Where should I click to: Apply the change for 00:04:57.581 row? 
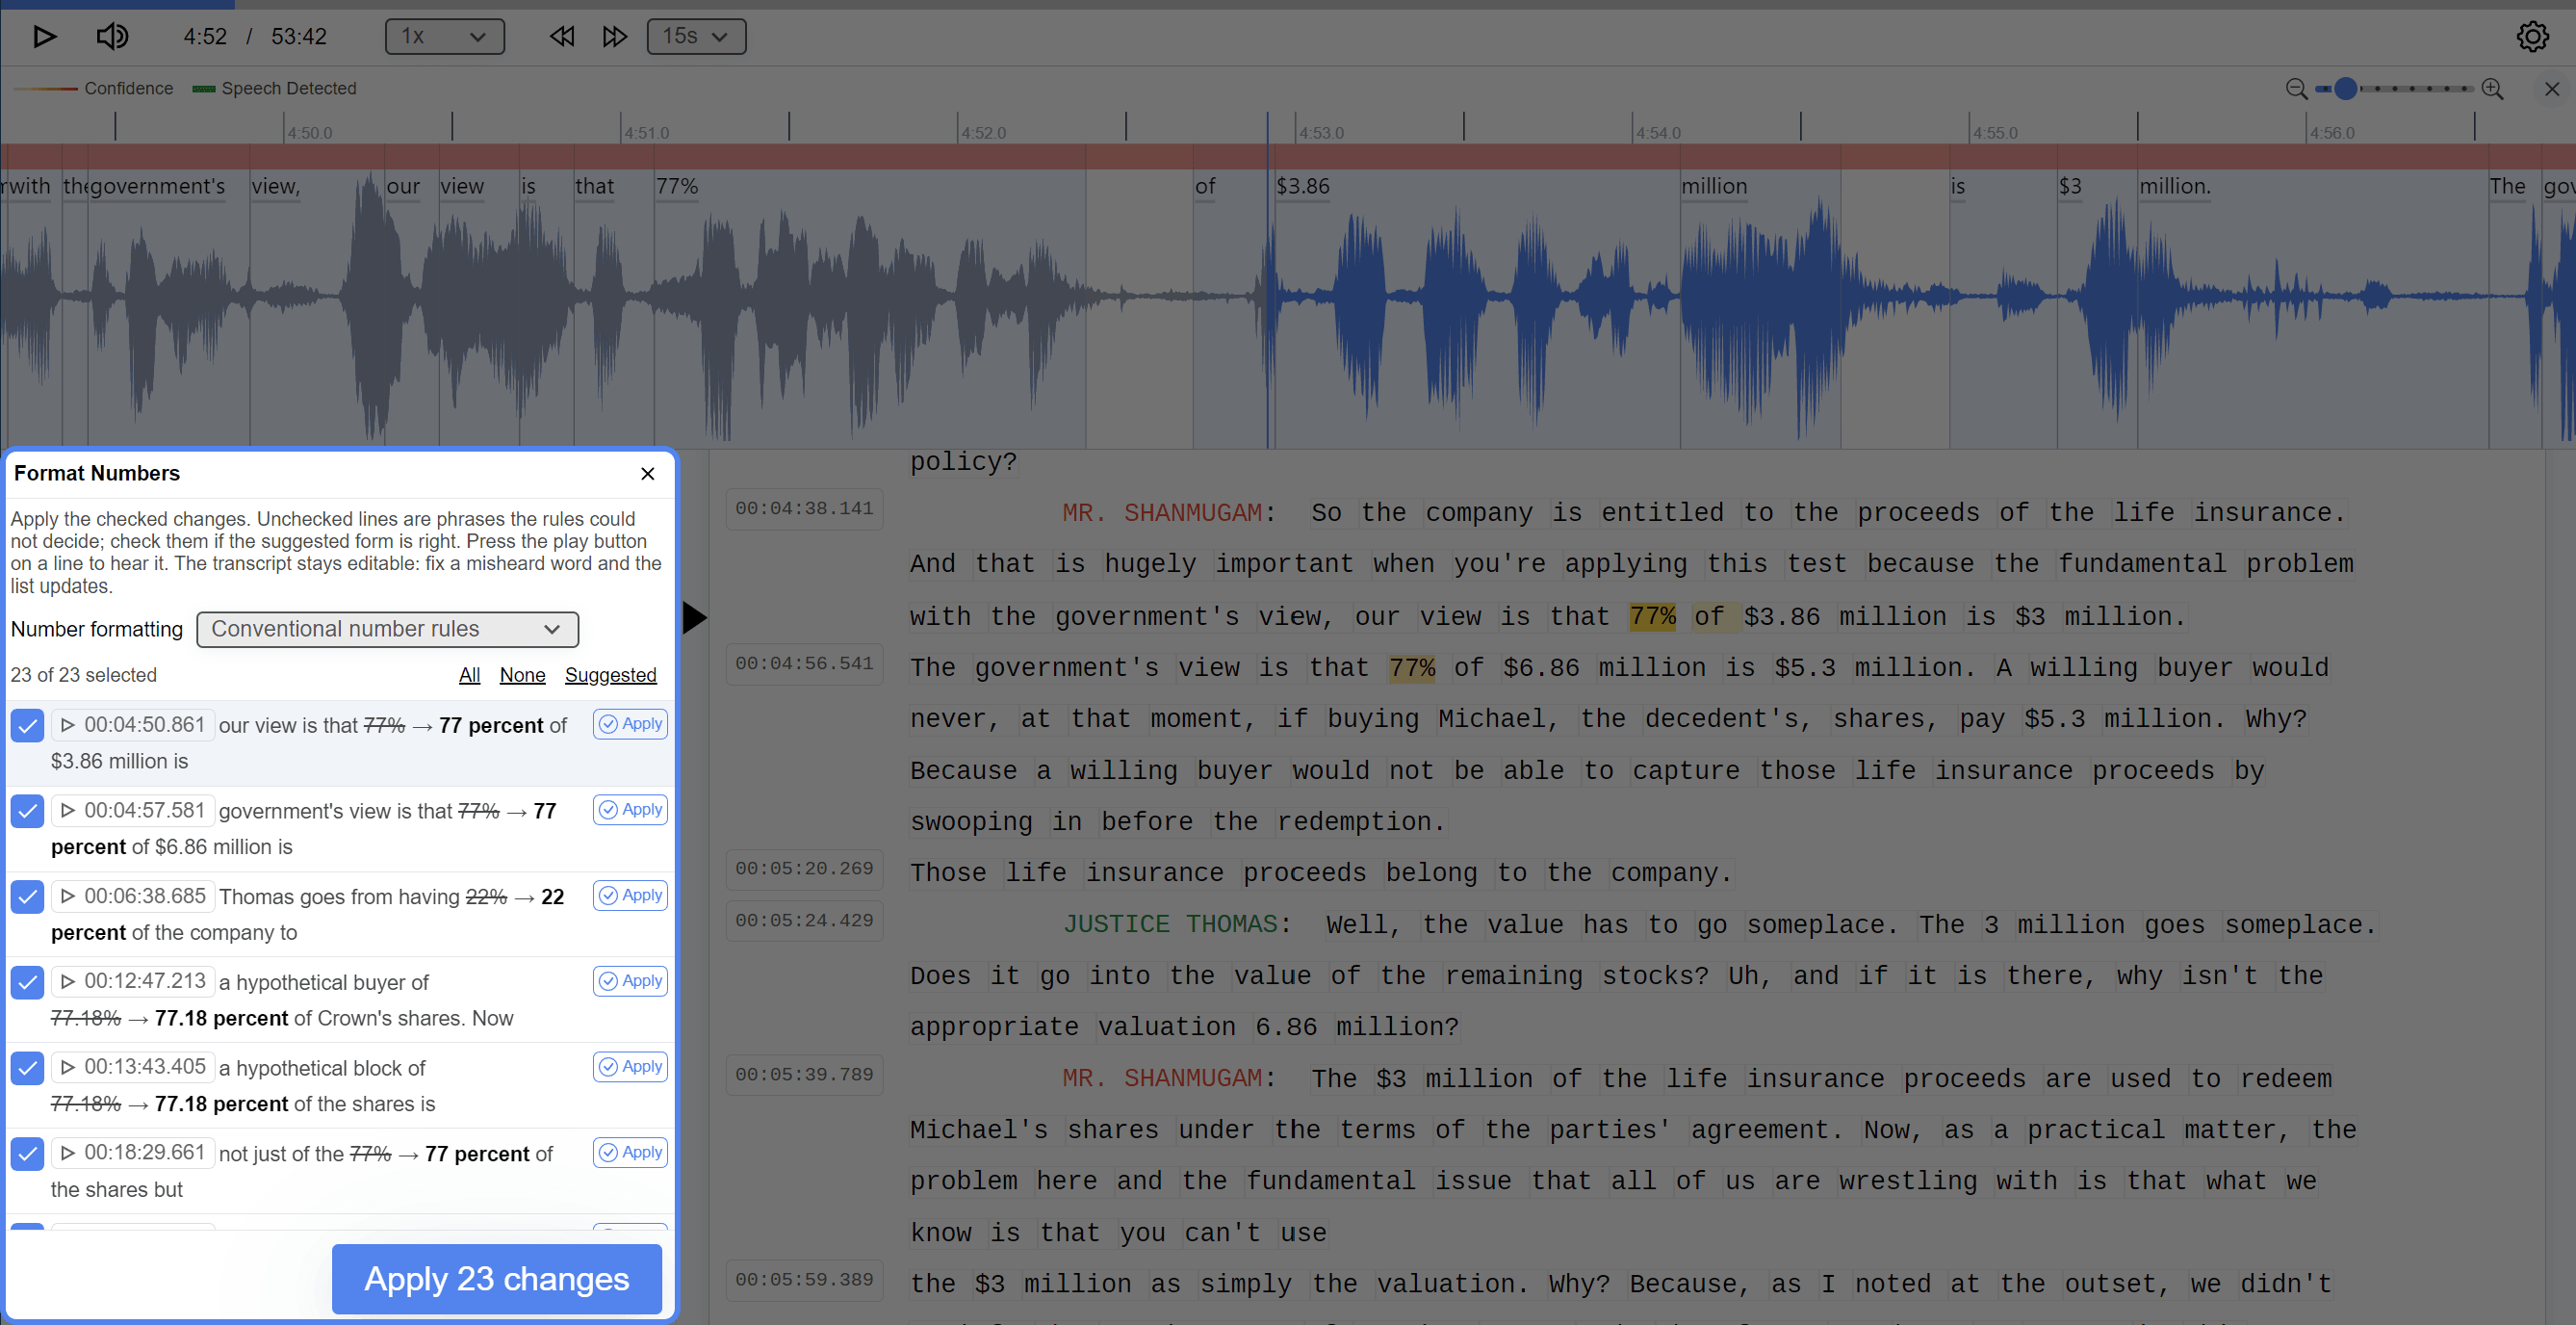point(630,810)
